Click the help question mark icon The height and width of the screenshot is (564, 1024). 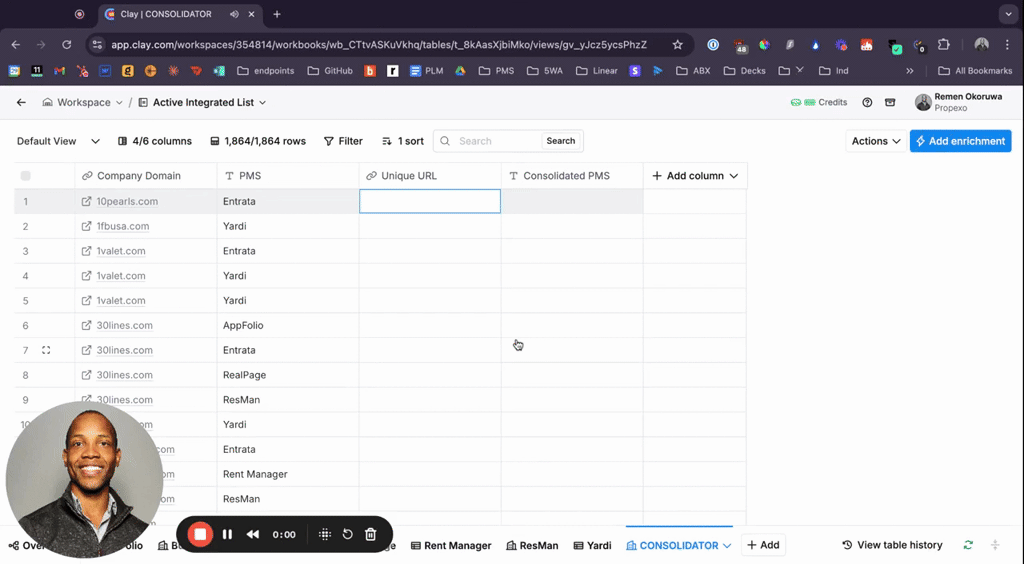(867, 102)
